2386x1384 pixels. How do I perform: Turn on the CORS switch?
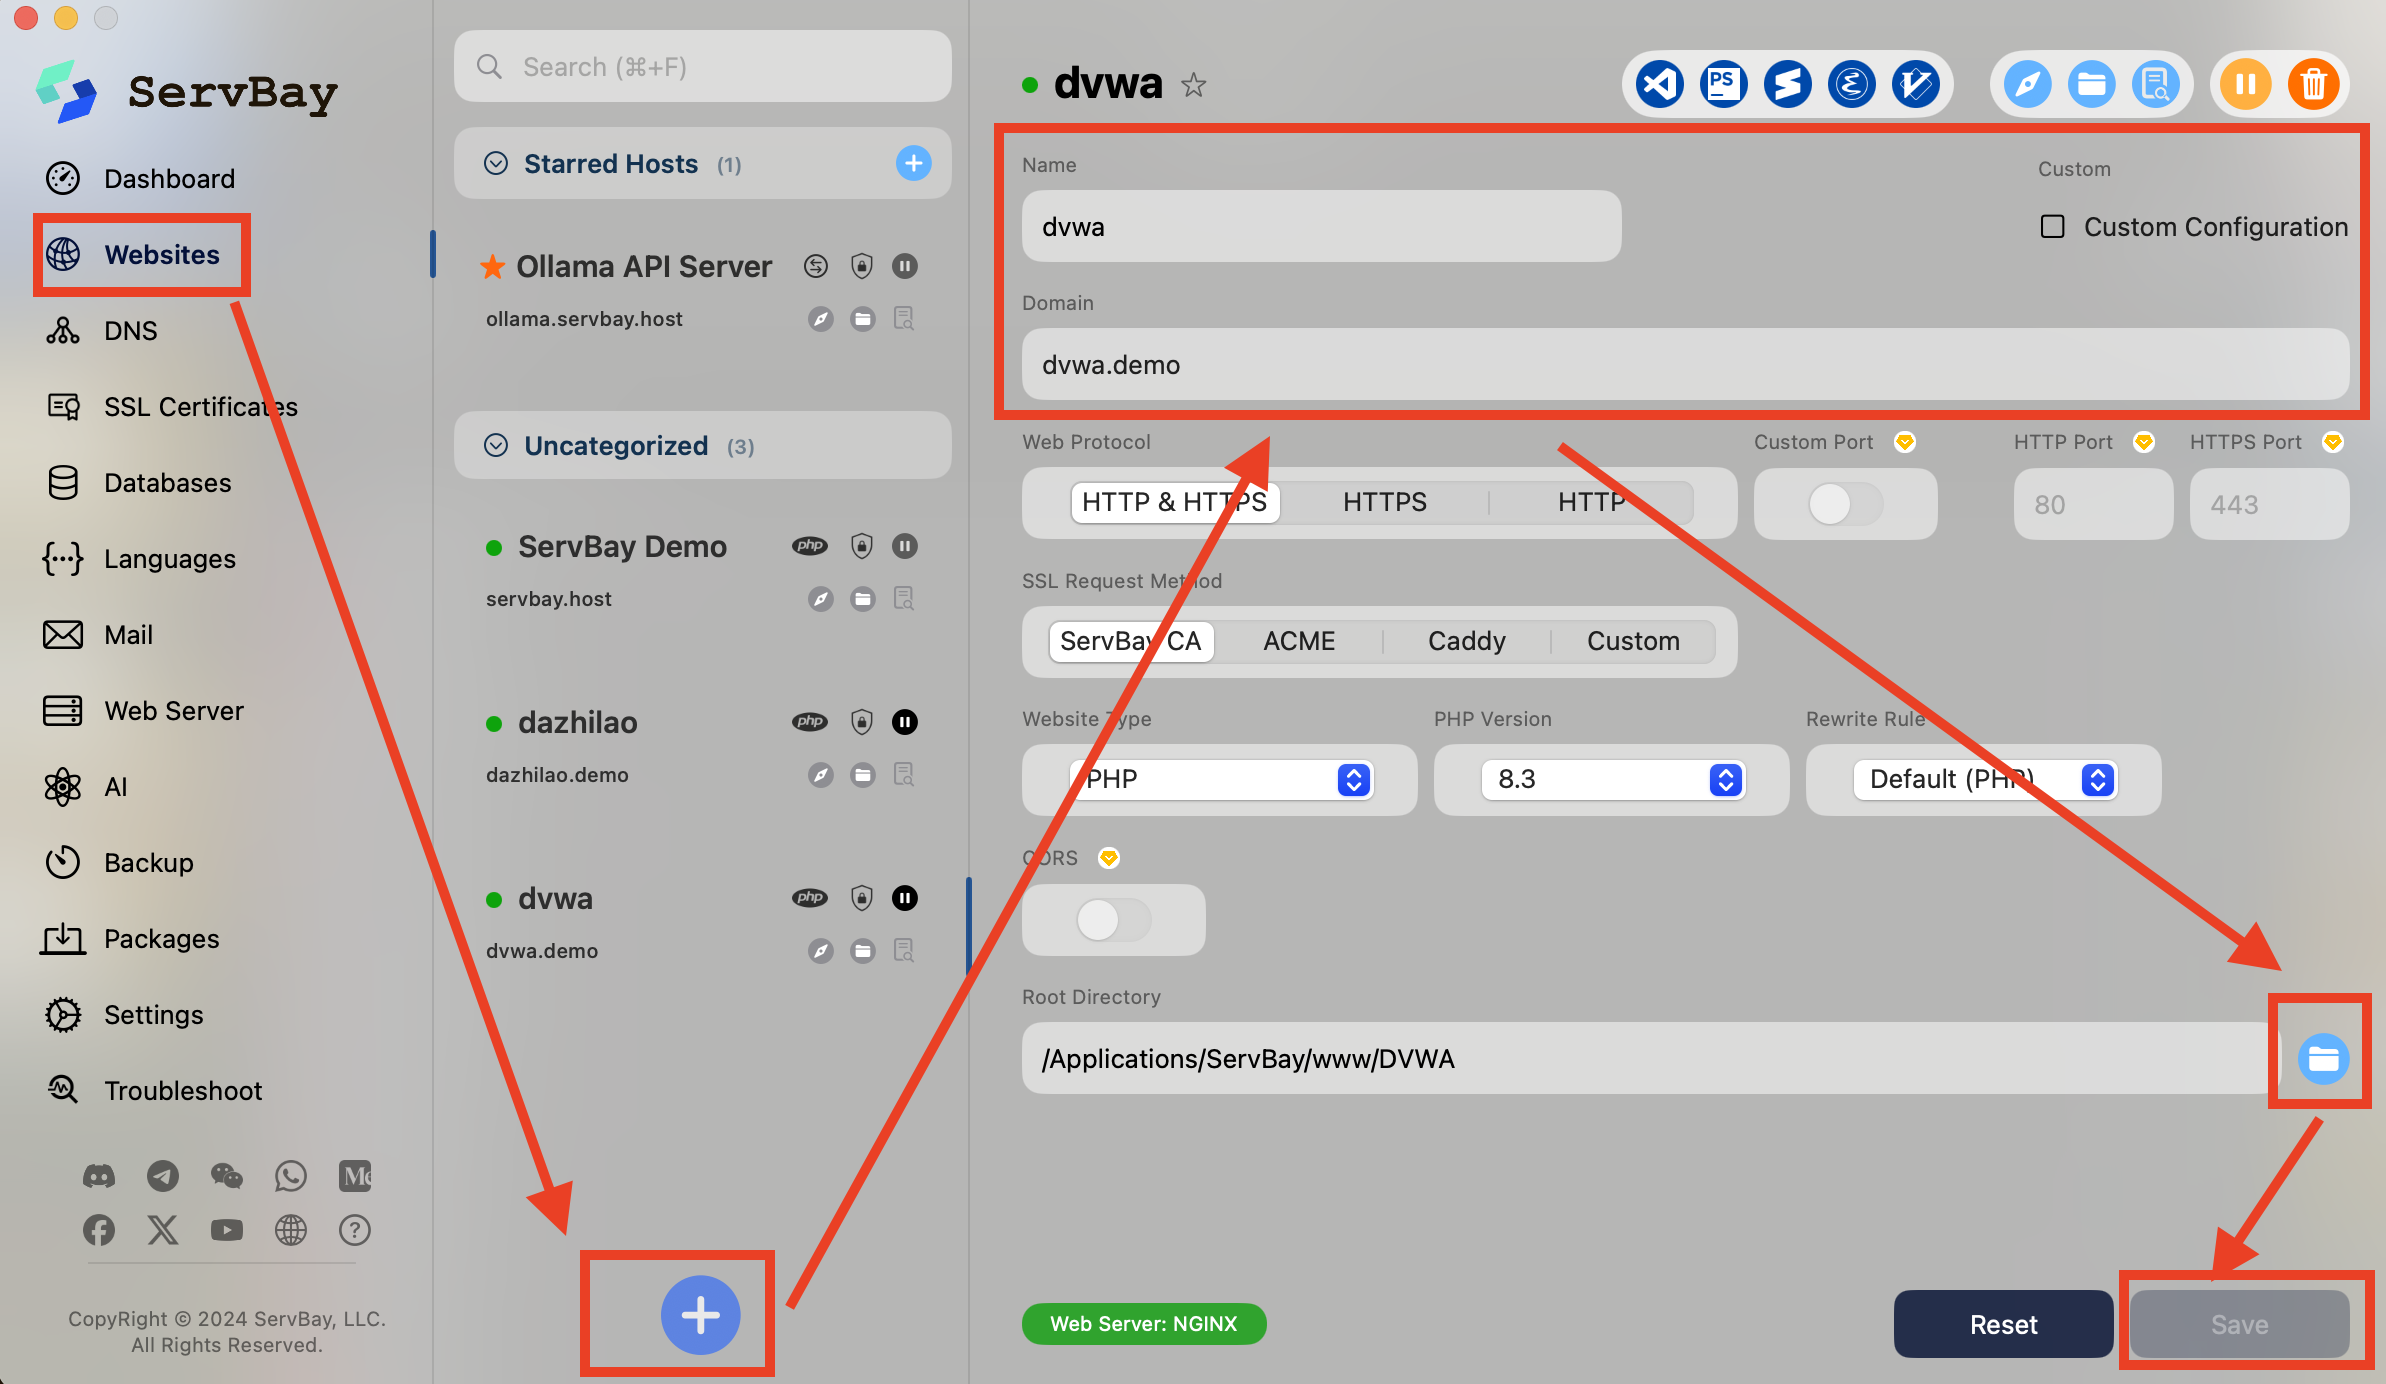click(1112, 920)
